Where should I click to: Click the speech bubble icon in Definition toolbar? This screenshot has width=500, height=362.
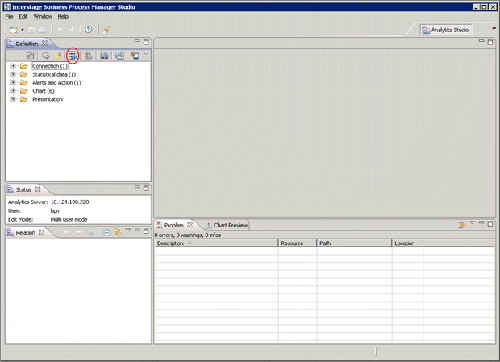46,56
